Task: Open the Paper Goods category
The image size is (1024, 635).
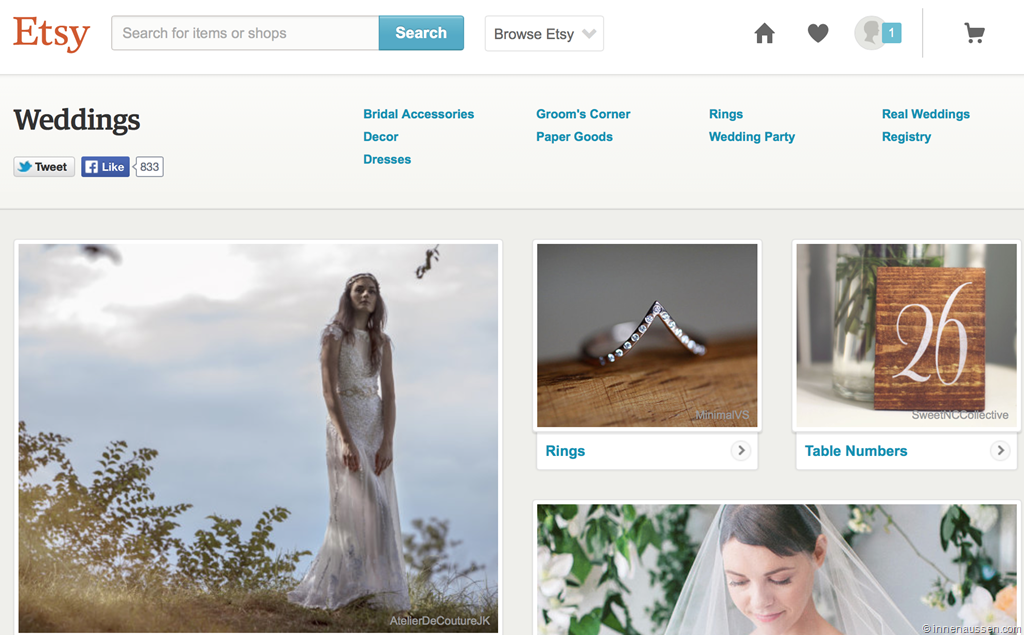Action: pyautogui.click(x=574, y=137)
